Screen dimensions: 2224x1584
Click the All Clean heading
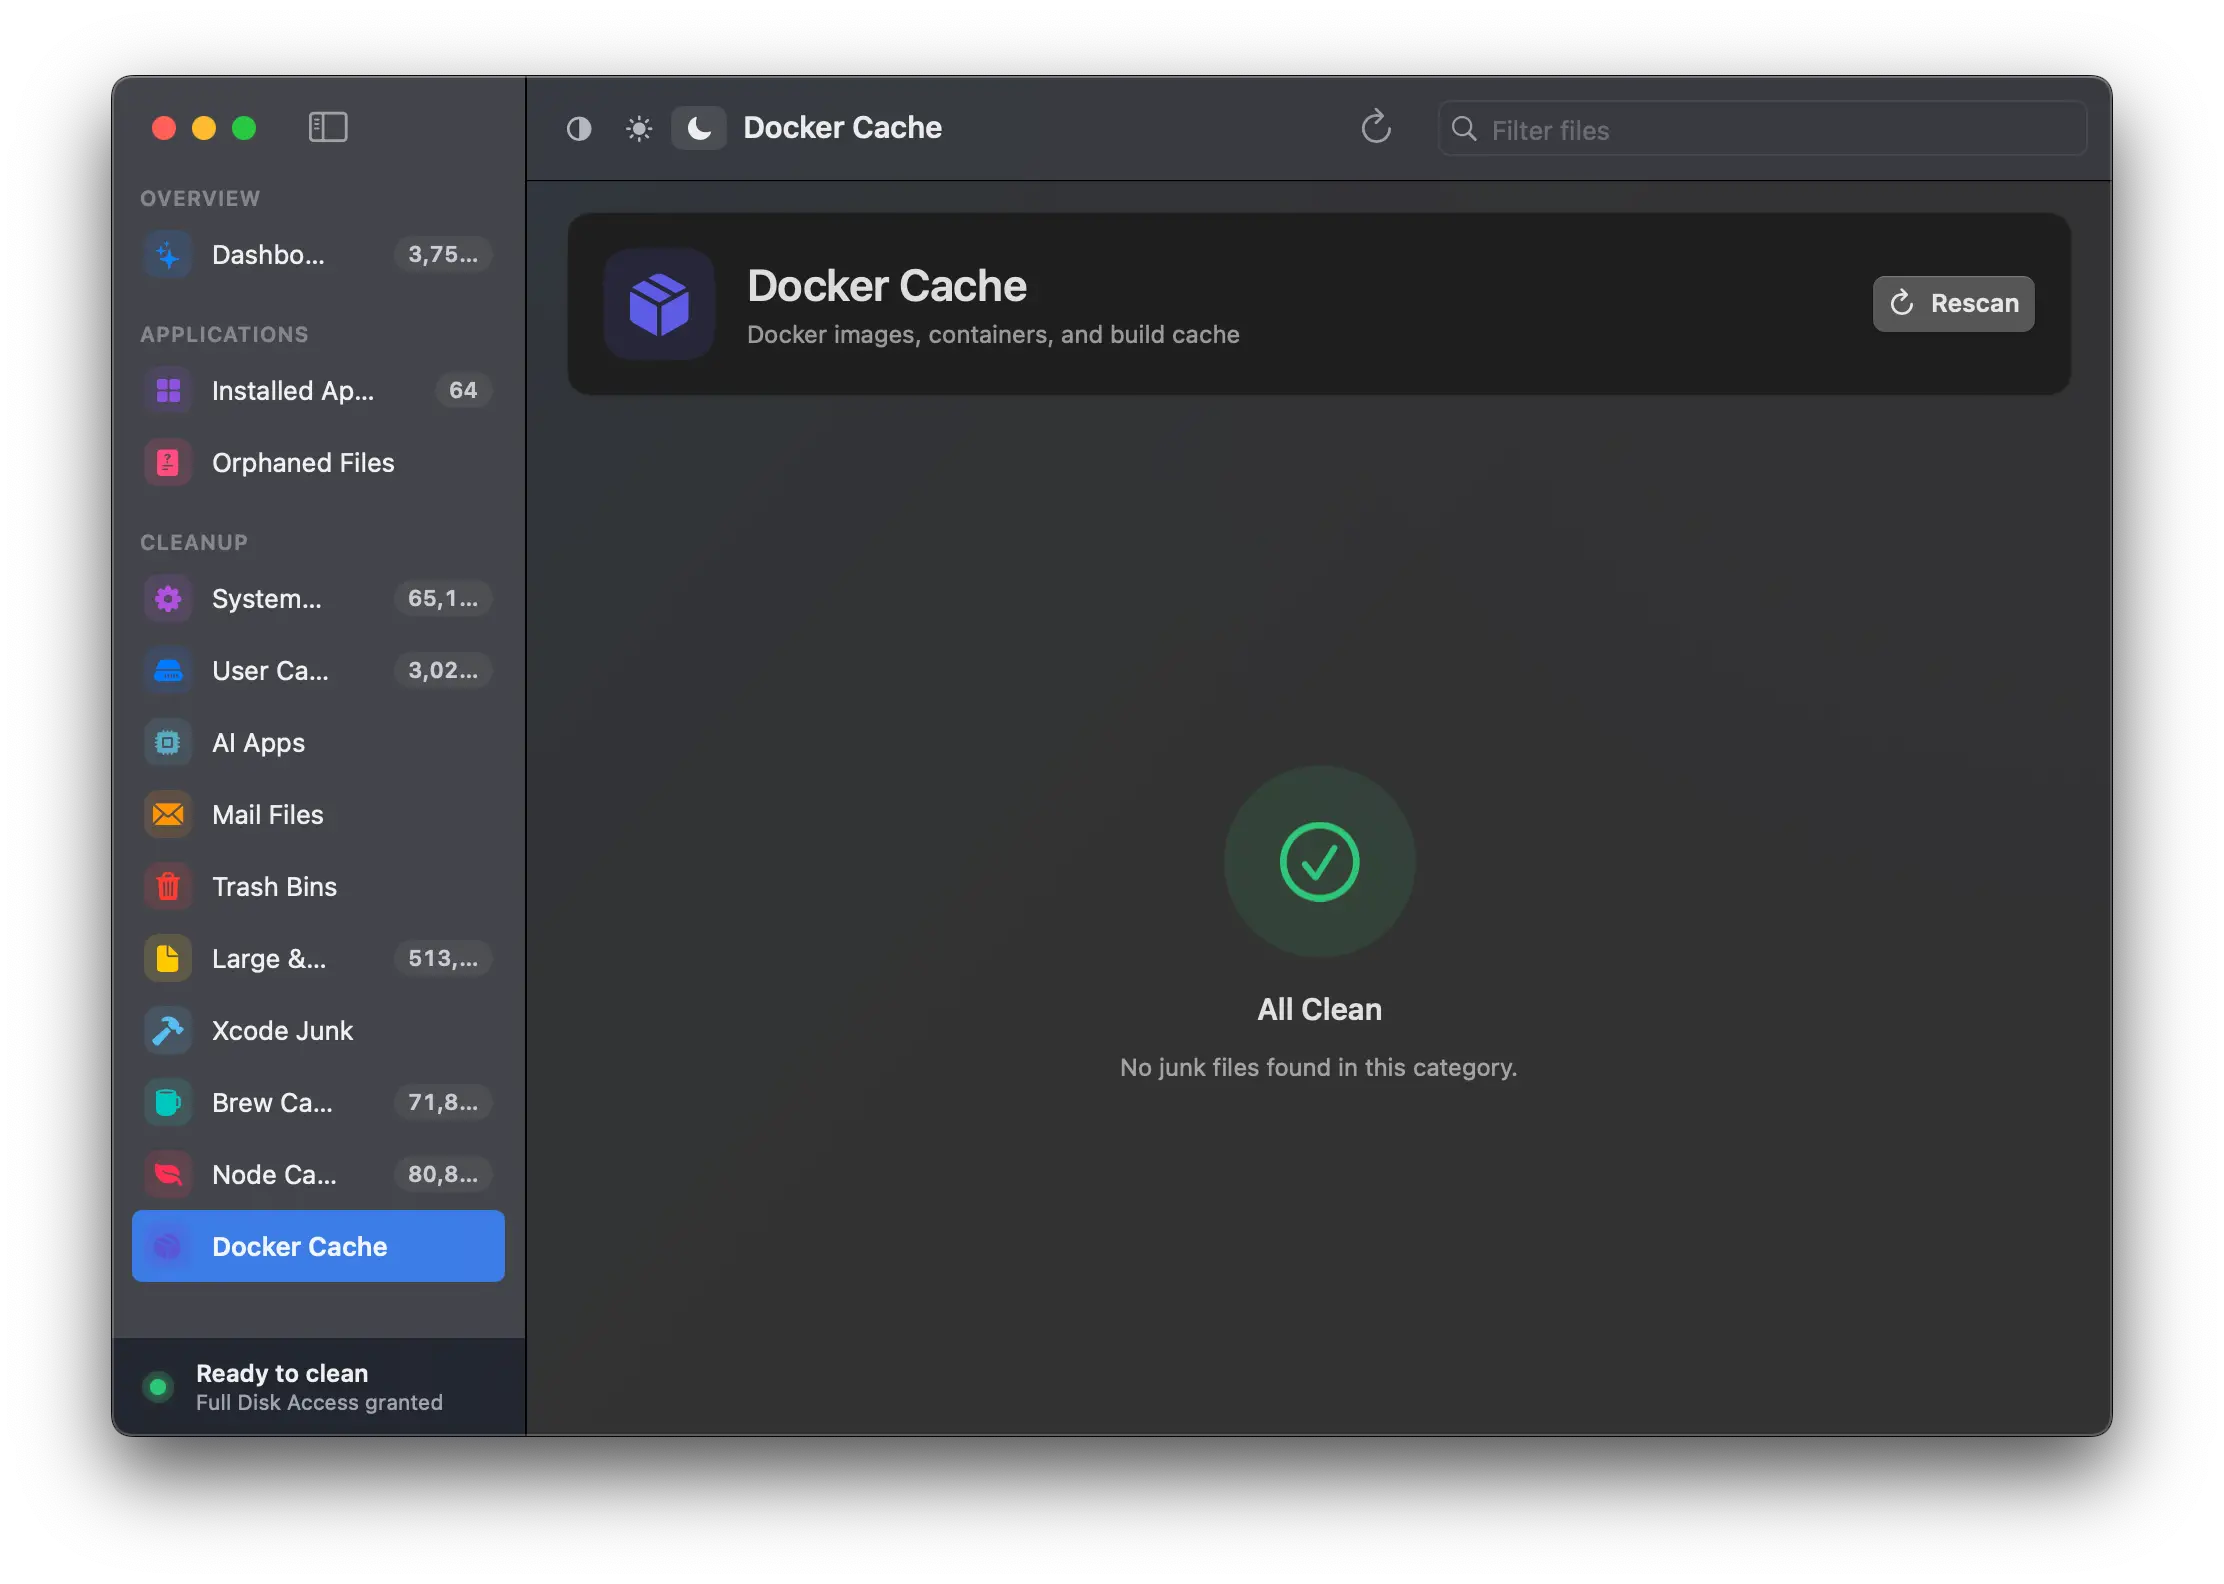click(1319, 1009)
